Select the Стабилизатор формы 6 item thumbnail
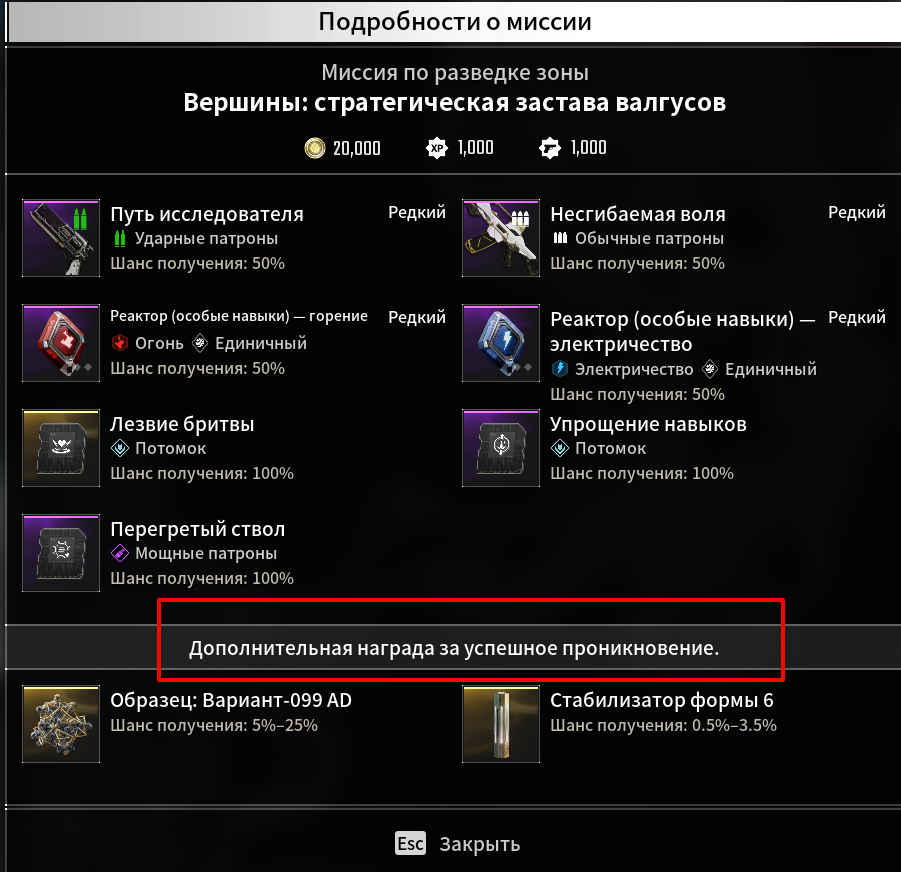Viewport: 901px width, 872px height. [x=501, y=724]
